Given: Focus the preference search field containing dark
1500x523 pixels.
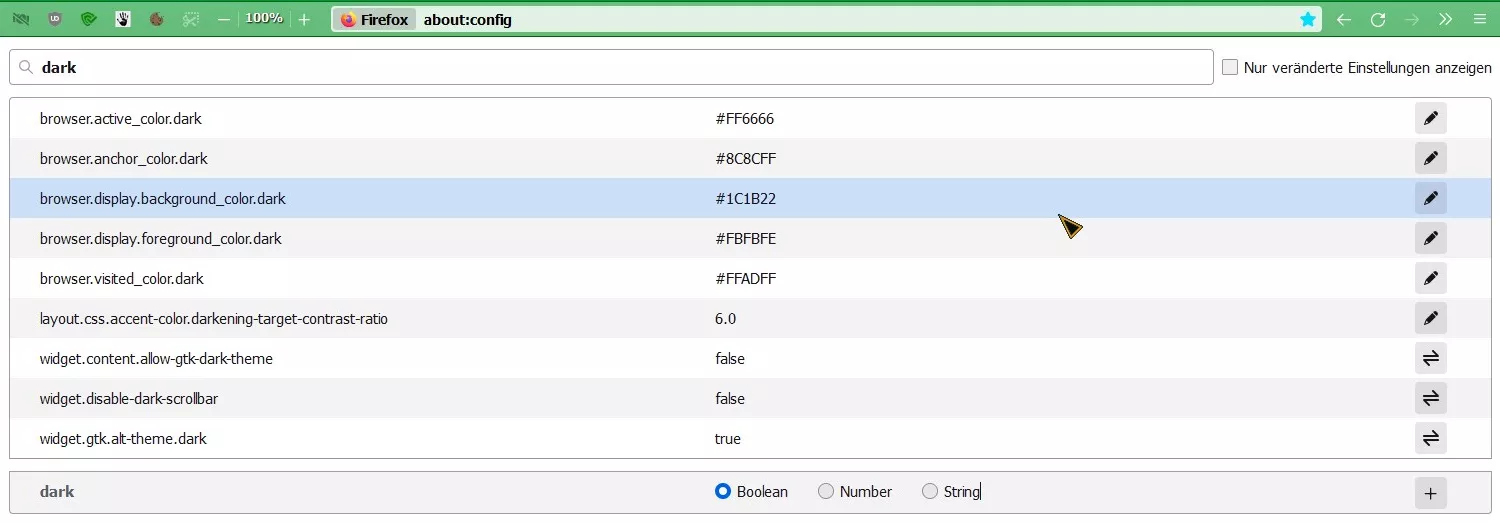Looking at the screenshot, I should 611,67.
